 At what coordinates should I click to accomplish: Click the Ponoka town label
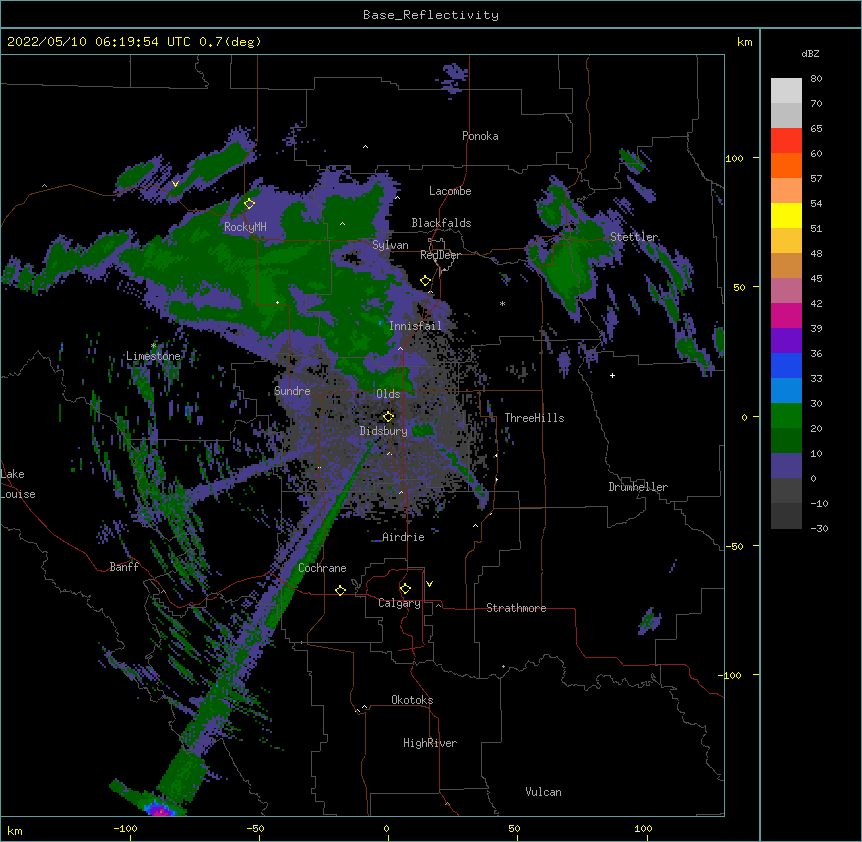[480, 136]
